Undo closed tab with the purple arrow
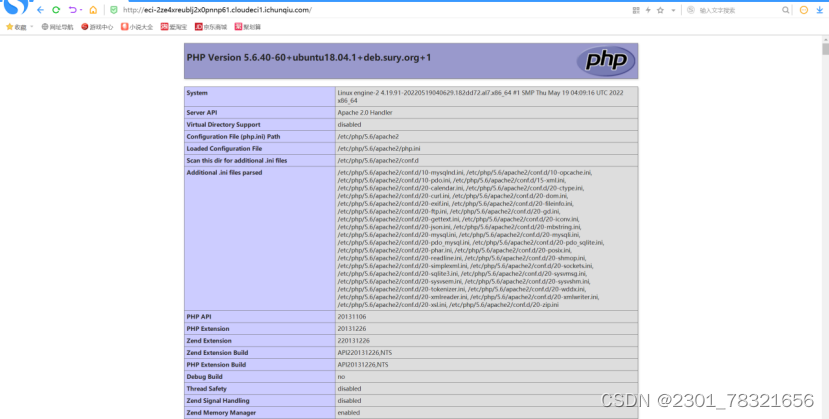The width and height of the screenshot is (829, 419). (x=73, y=10)
